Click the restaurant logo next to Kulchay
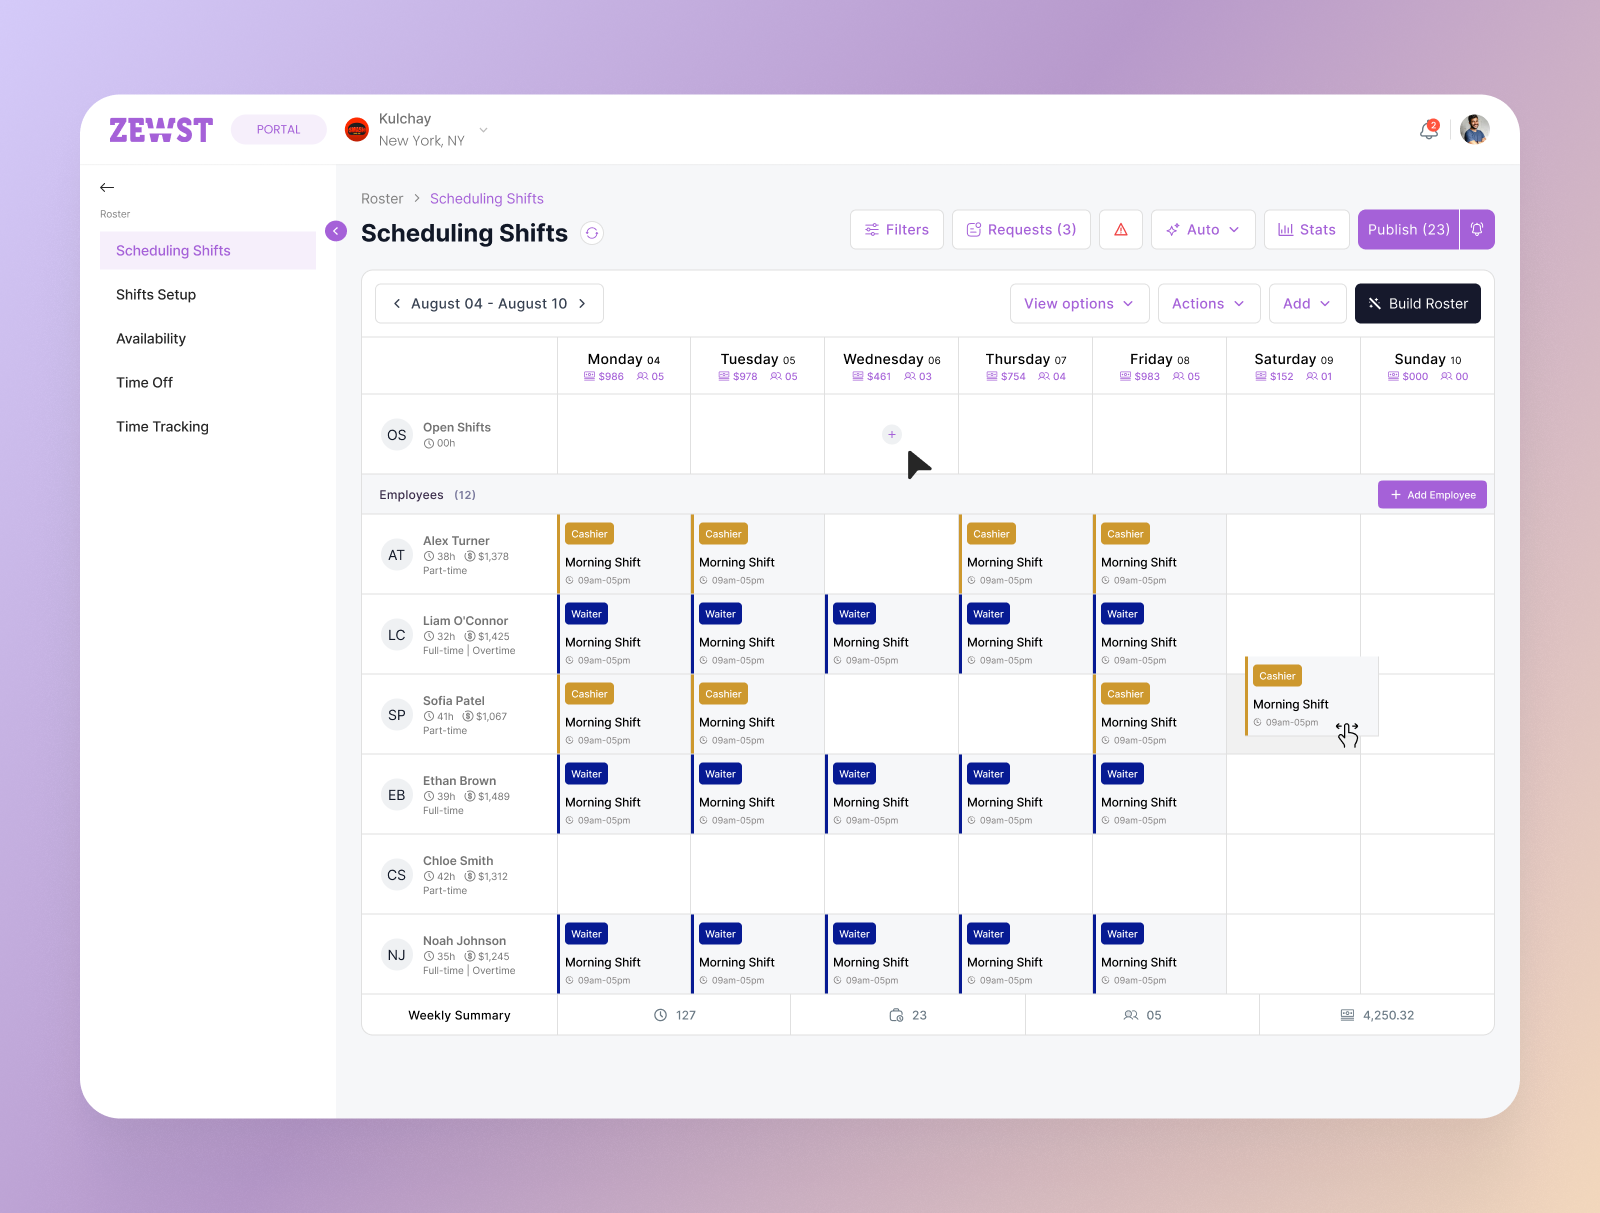 (x=357, y=129)
